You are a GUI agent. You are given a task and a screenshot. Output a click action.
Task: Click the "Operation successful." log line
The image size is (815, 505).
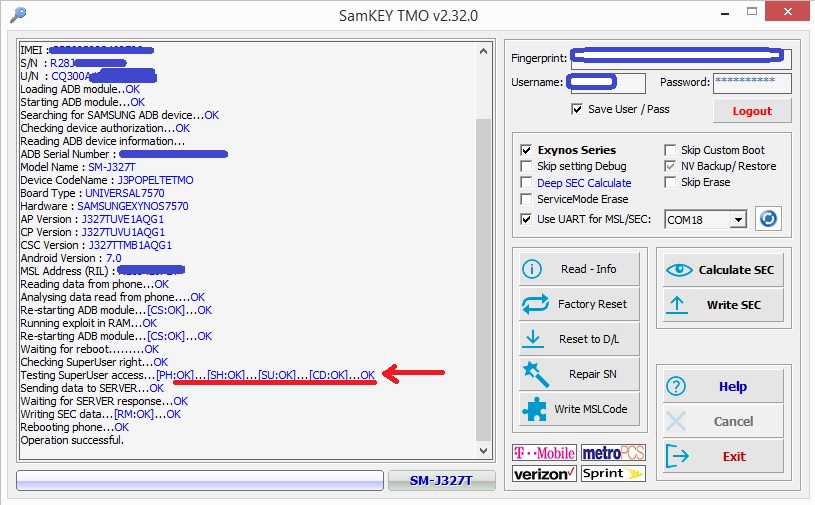click(x=72, y=441)
